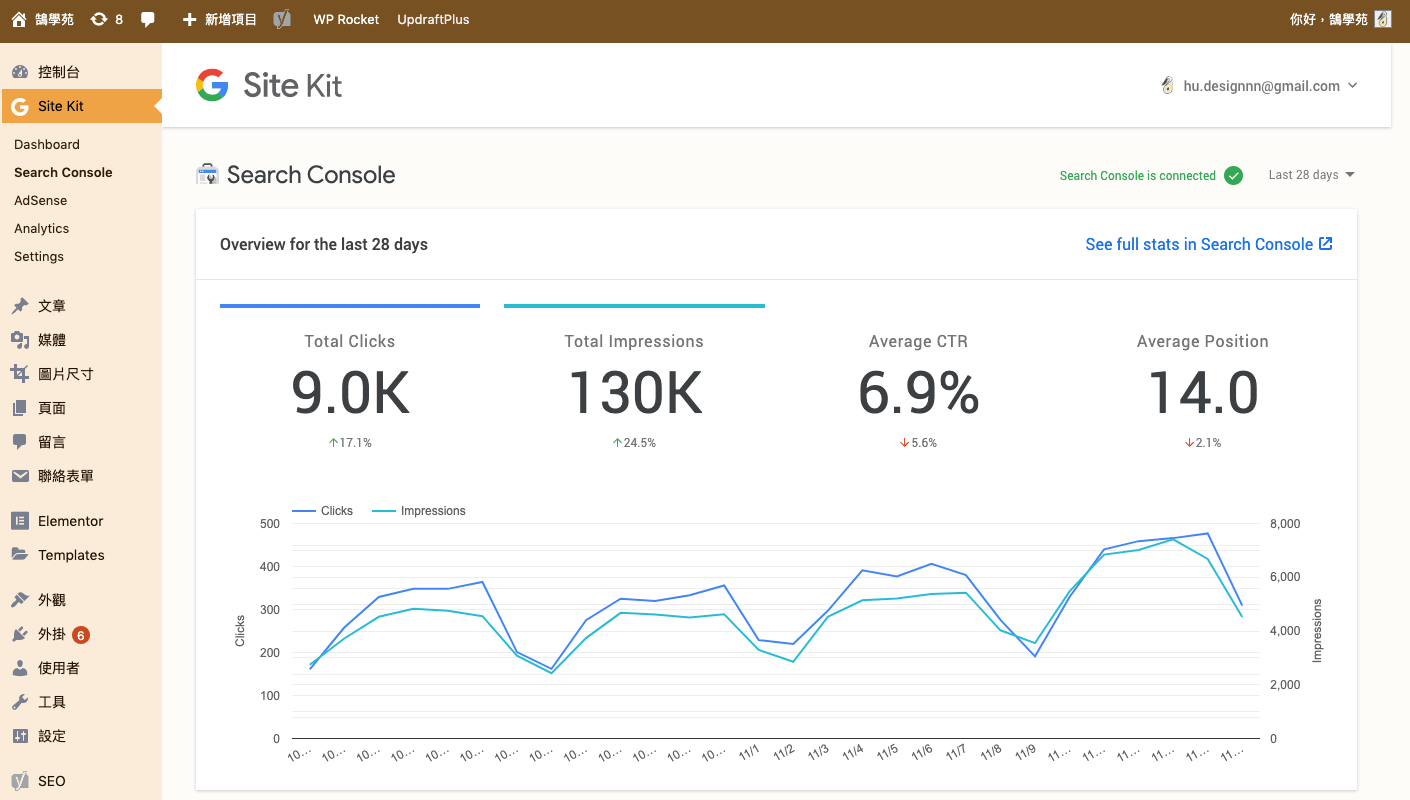Open Analytics submenu item
This screenshot has width=1410, height=800.
pos(42,228)
